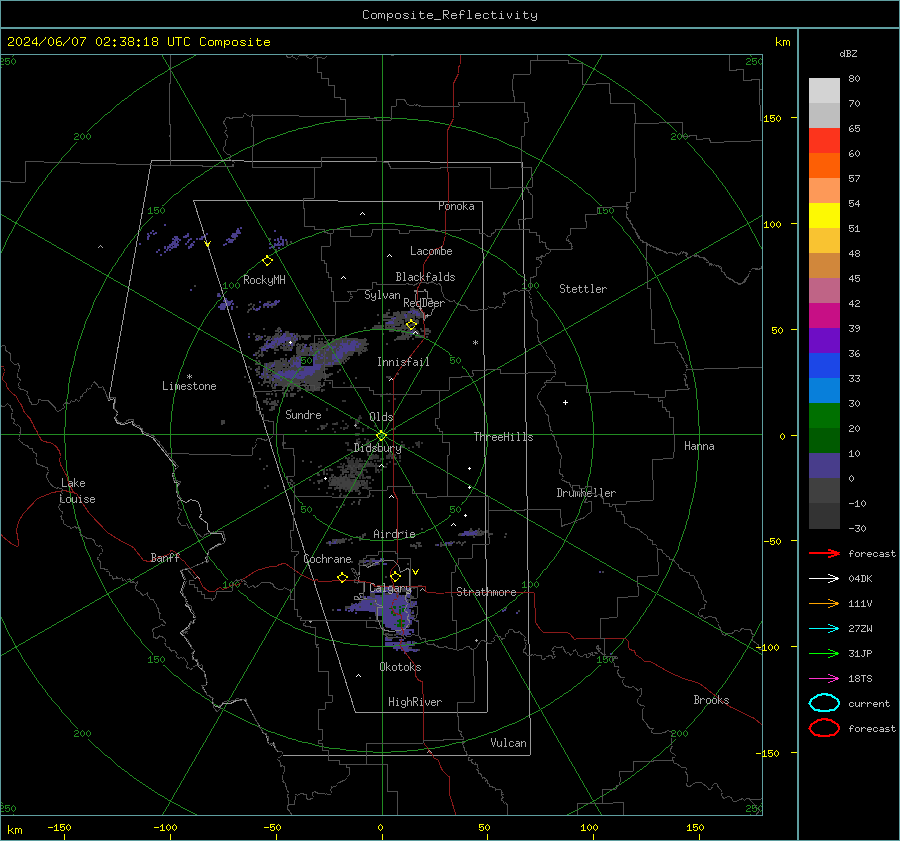Pick the mauve 42-45 dBZ swatch
The image size is (900, 841).
click(824, 290)
